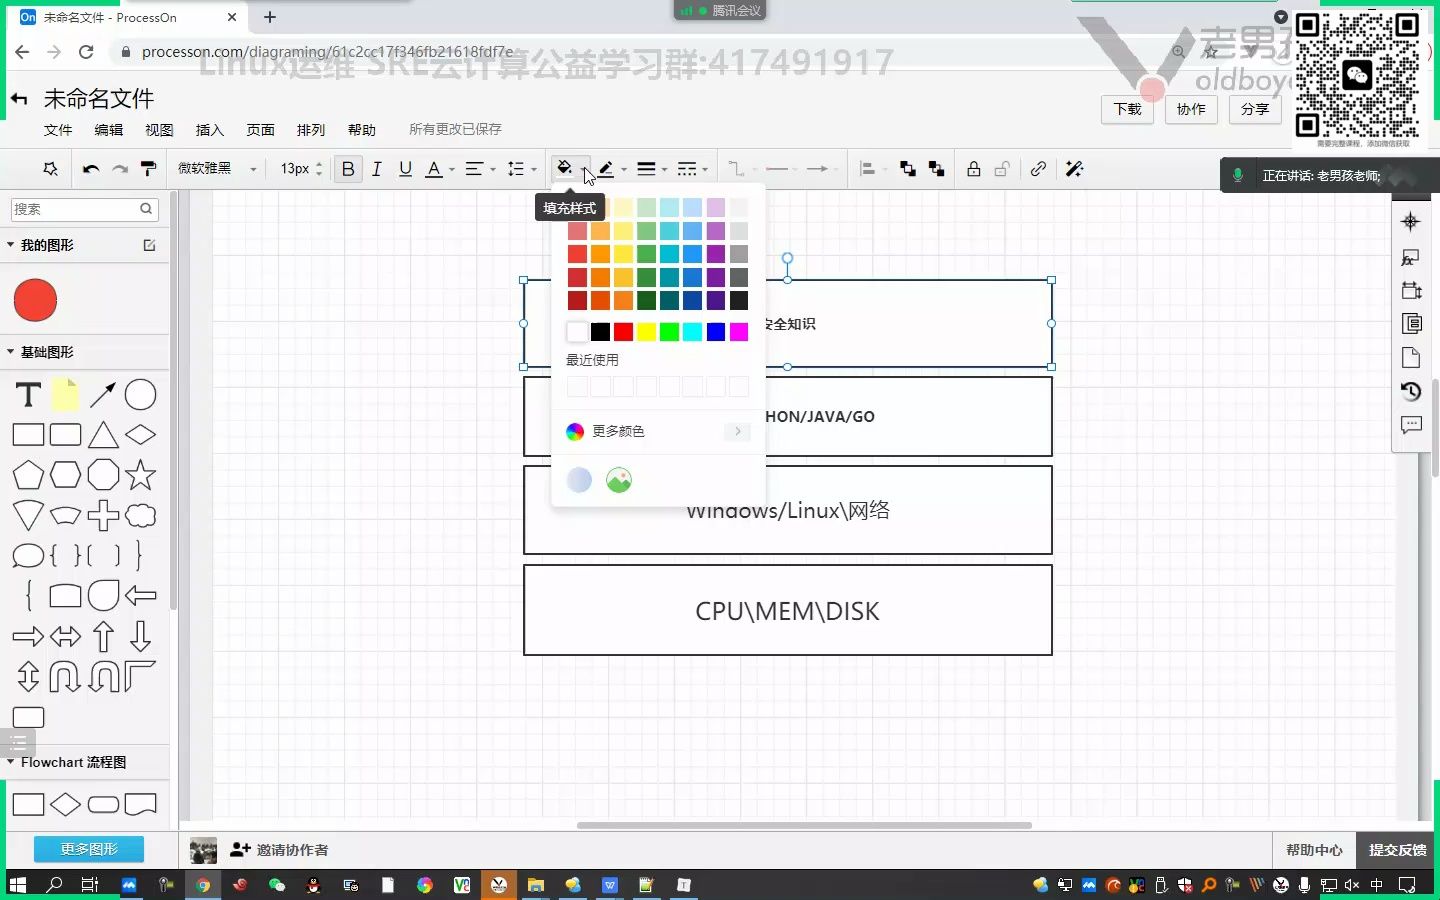Collapse the Flowchart 流程图 section

point(11,762)
